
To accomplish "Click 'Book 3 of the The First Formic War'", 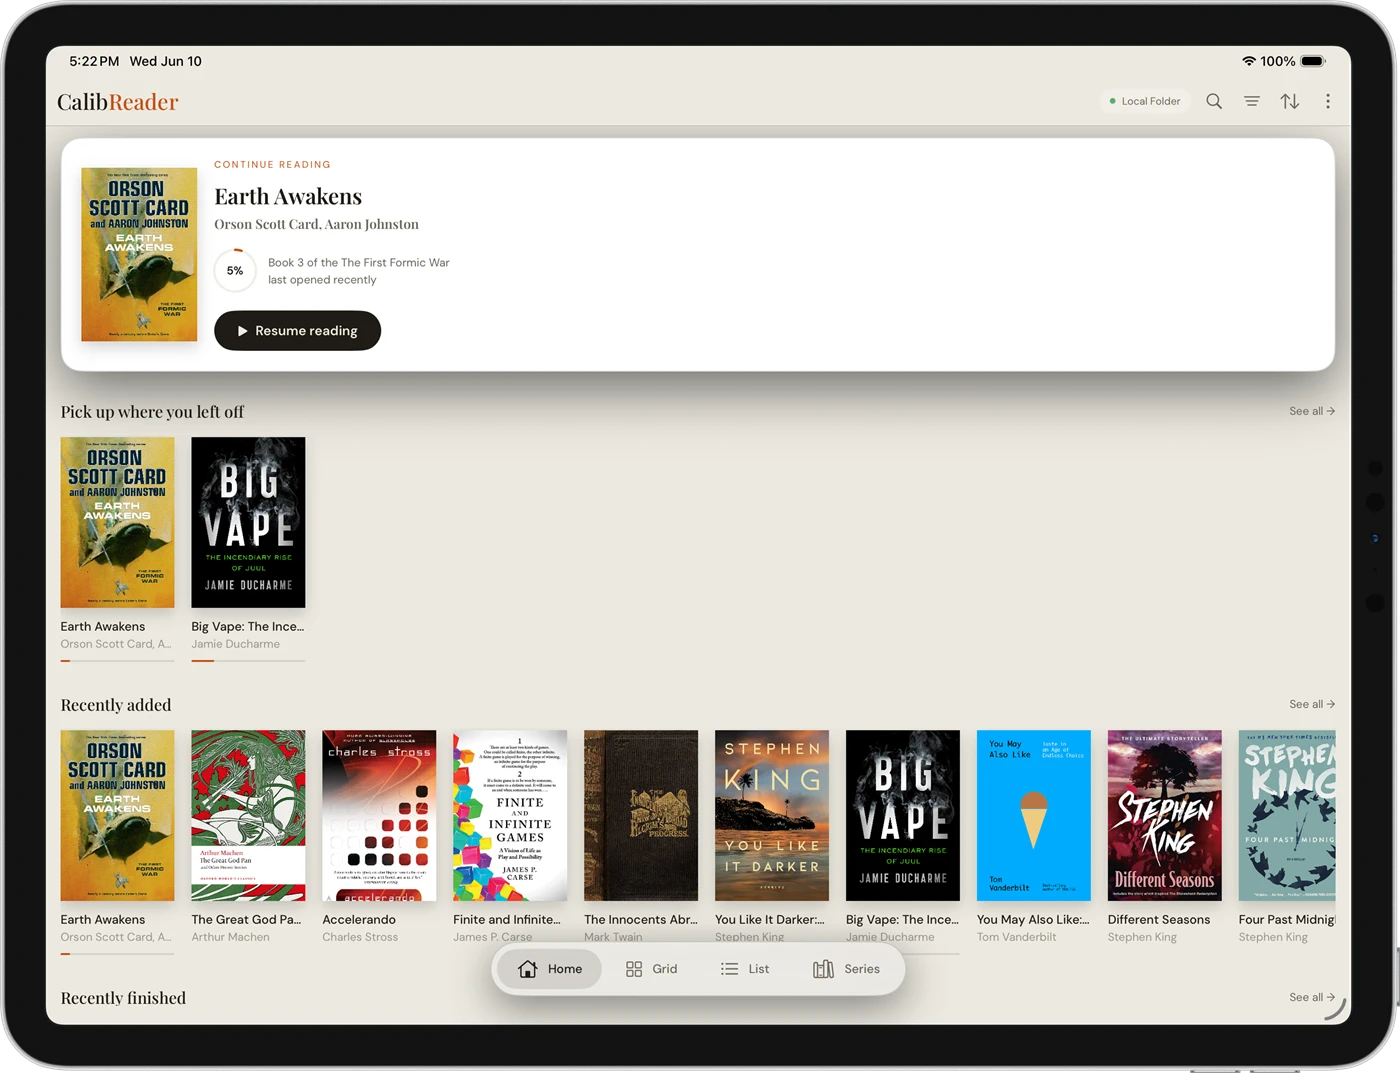I will pyautogui.click(x=358, y=263).
